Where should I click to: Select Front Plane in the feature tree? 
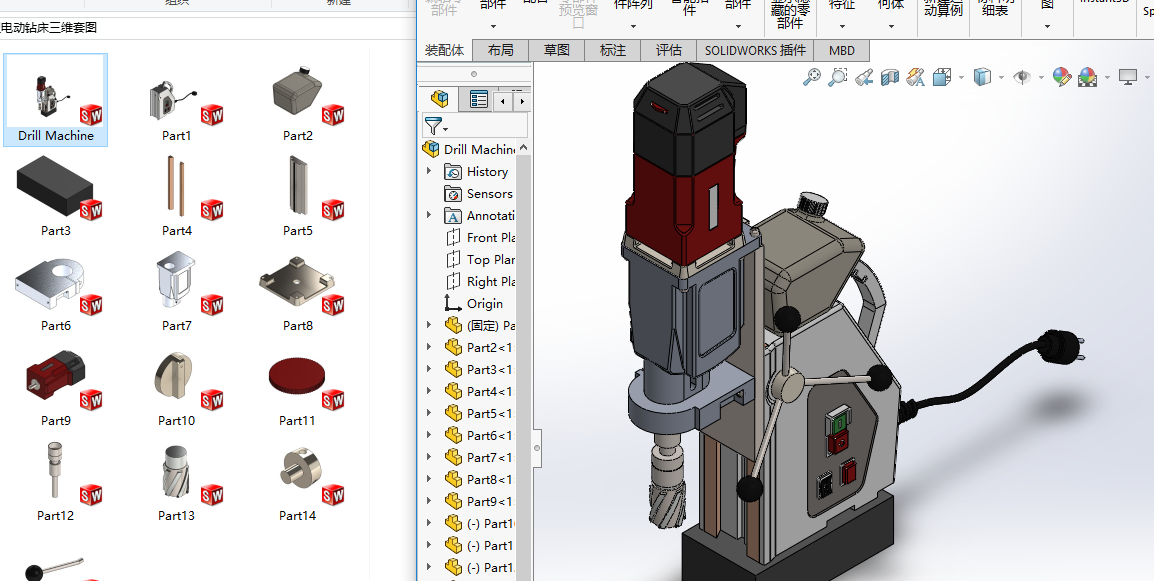pos(490,238)
